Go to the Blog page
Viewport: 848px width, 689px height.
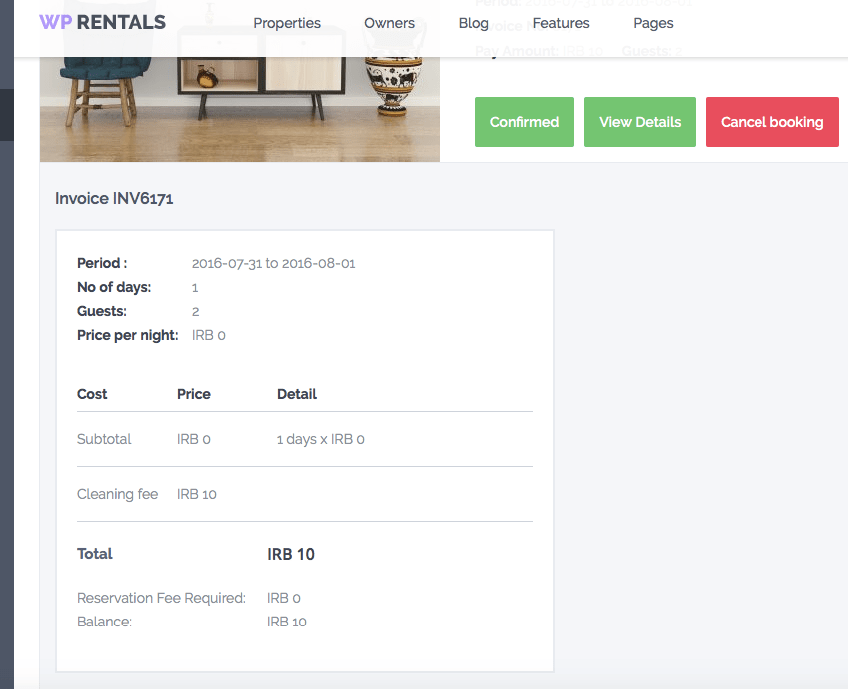coord(473,23)
